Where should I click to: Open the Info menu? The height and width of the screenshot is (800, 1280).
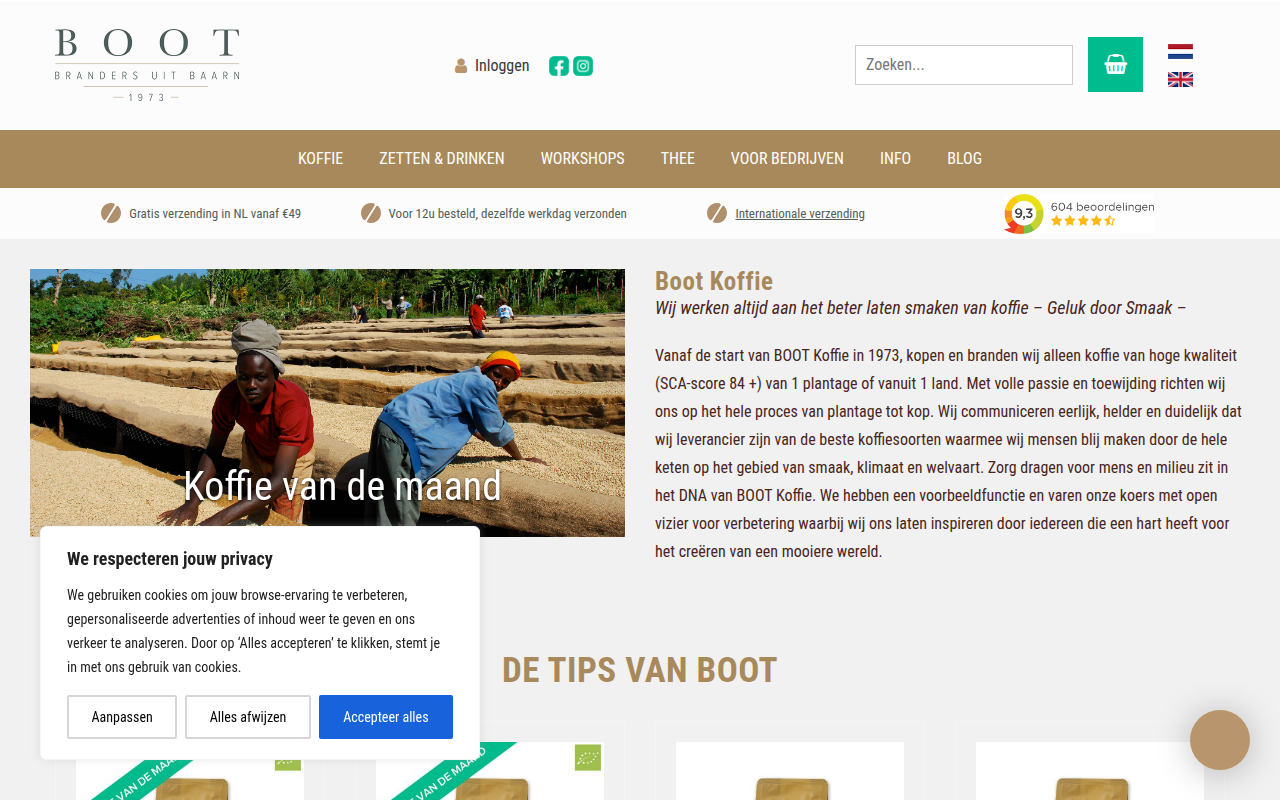click(895, 158)
